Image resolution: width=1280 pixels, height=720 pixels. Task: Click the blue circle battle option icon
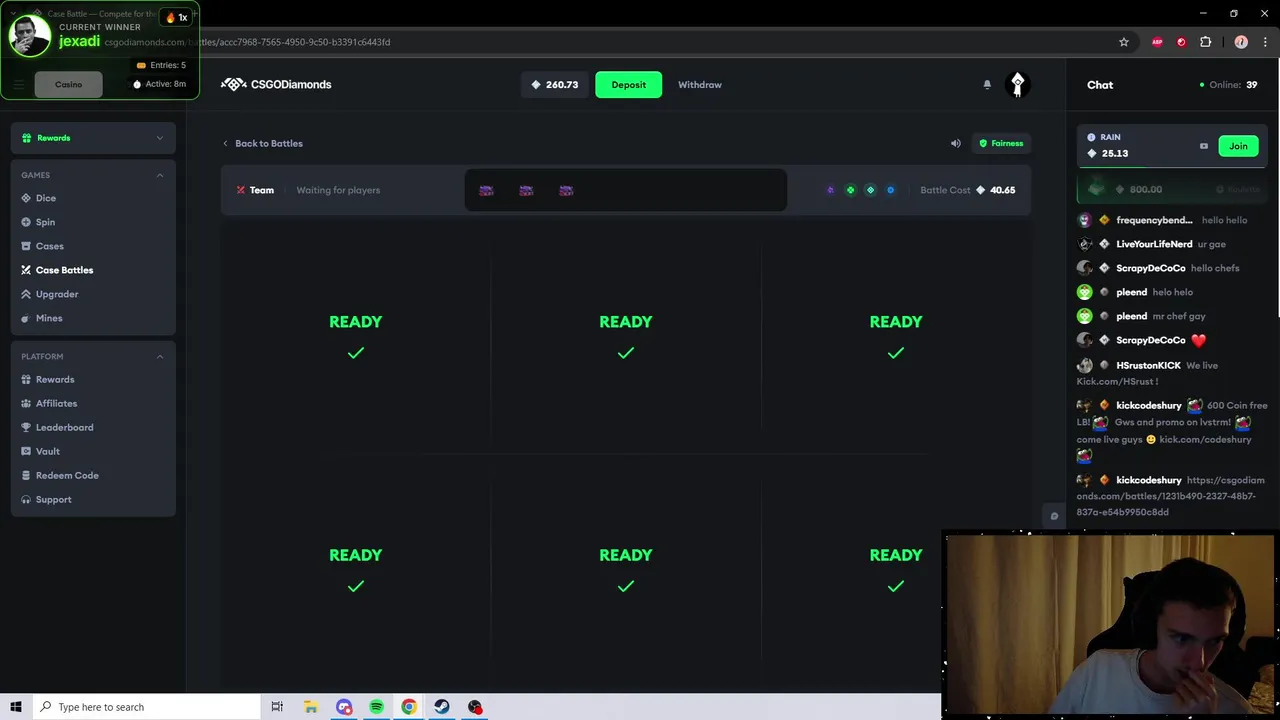pos(890,190)
